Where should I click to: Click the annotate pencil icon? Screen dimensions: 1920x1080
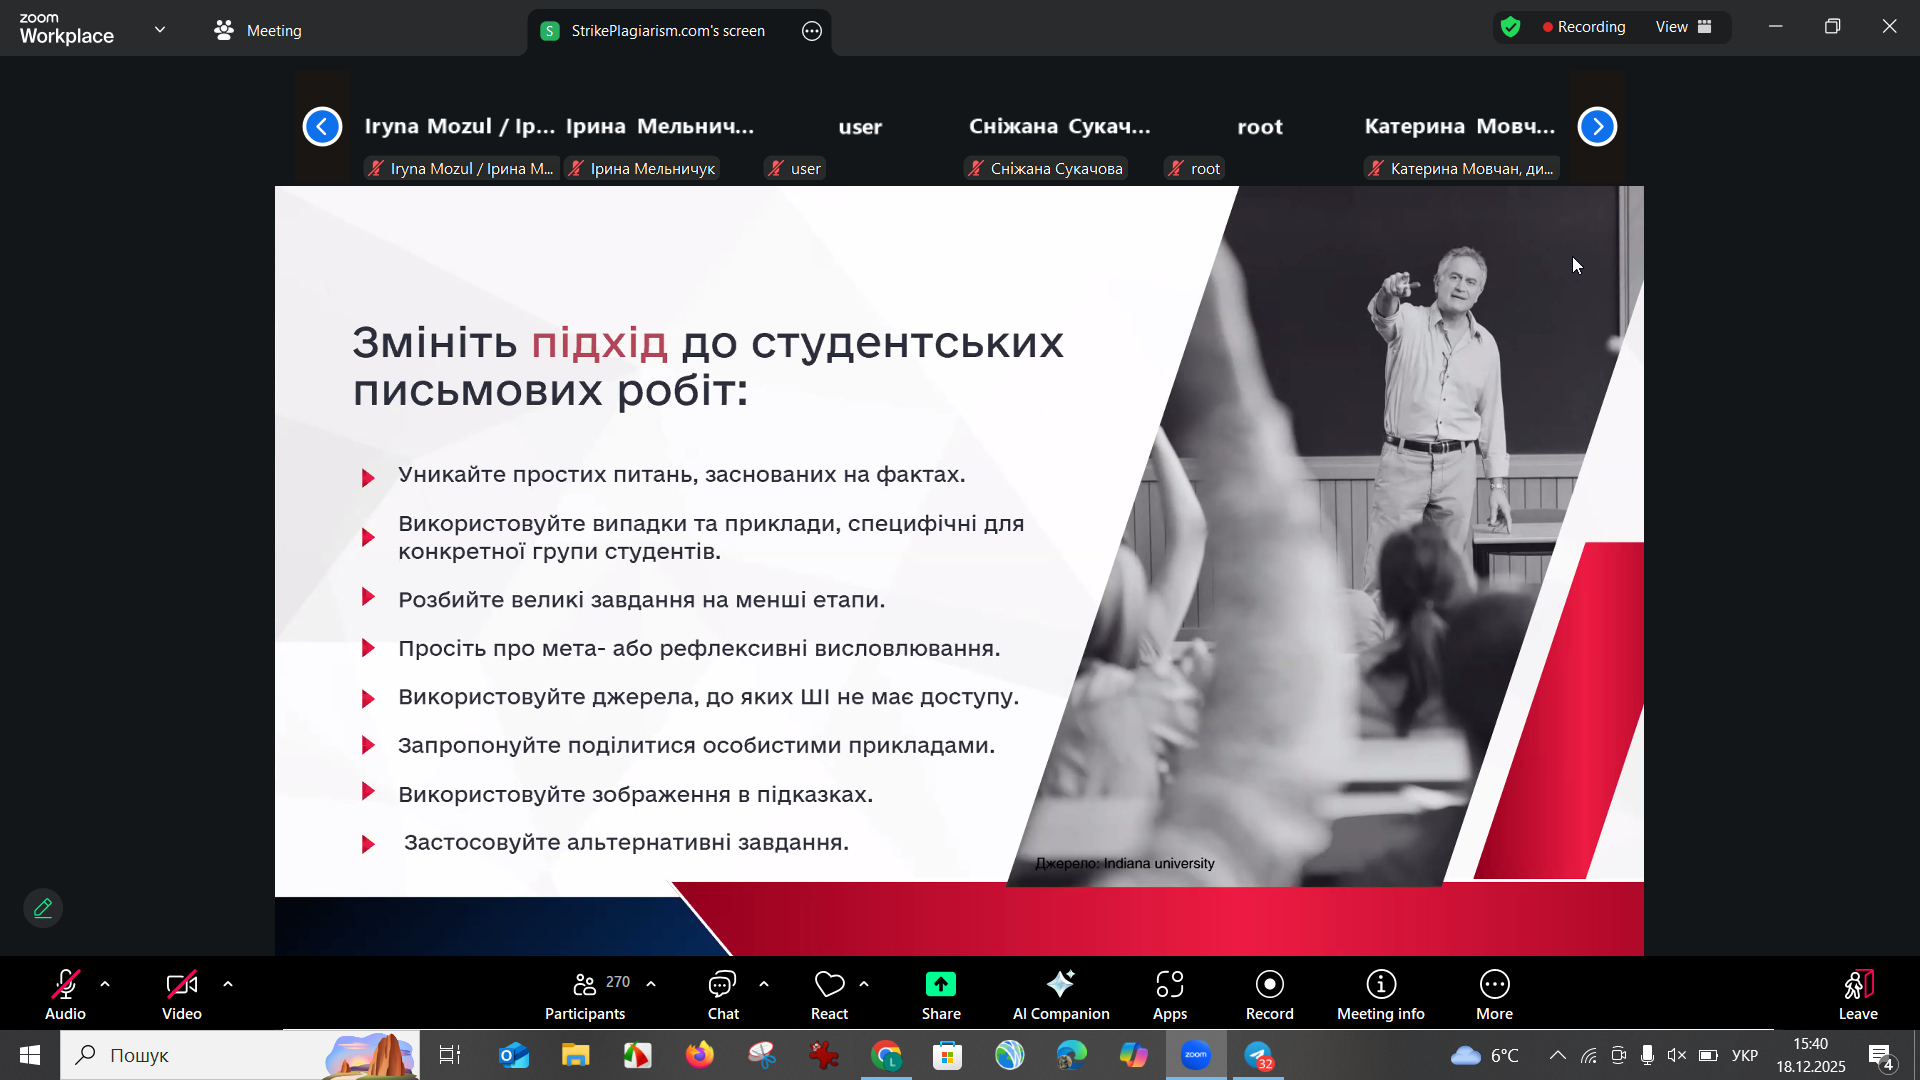(43, 908)
